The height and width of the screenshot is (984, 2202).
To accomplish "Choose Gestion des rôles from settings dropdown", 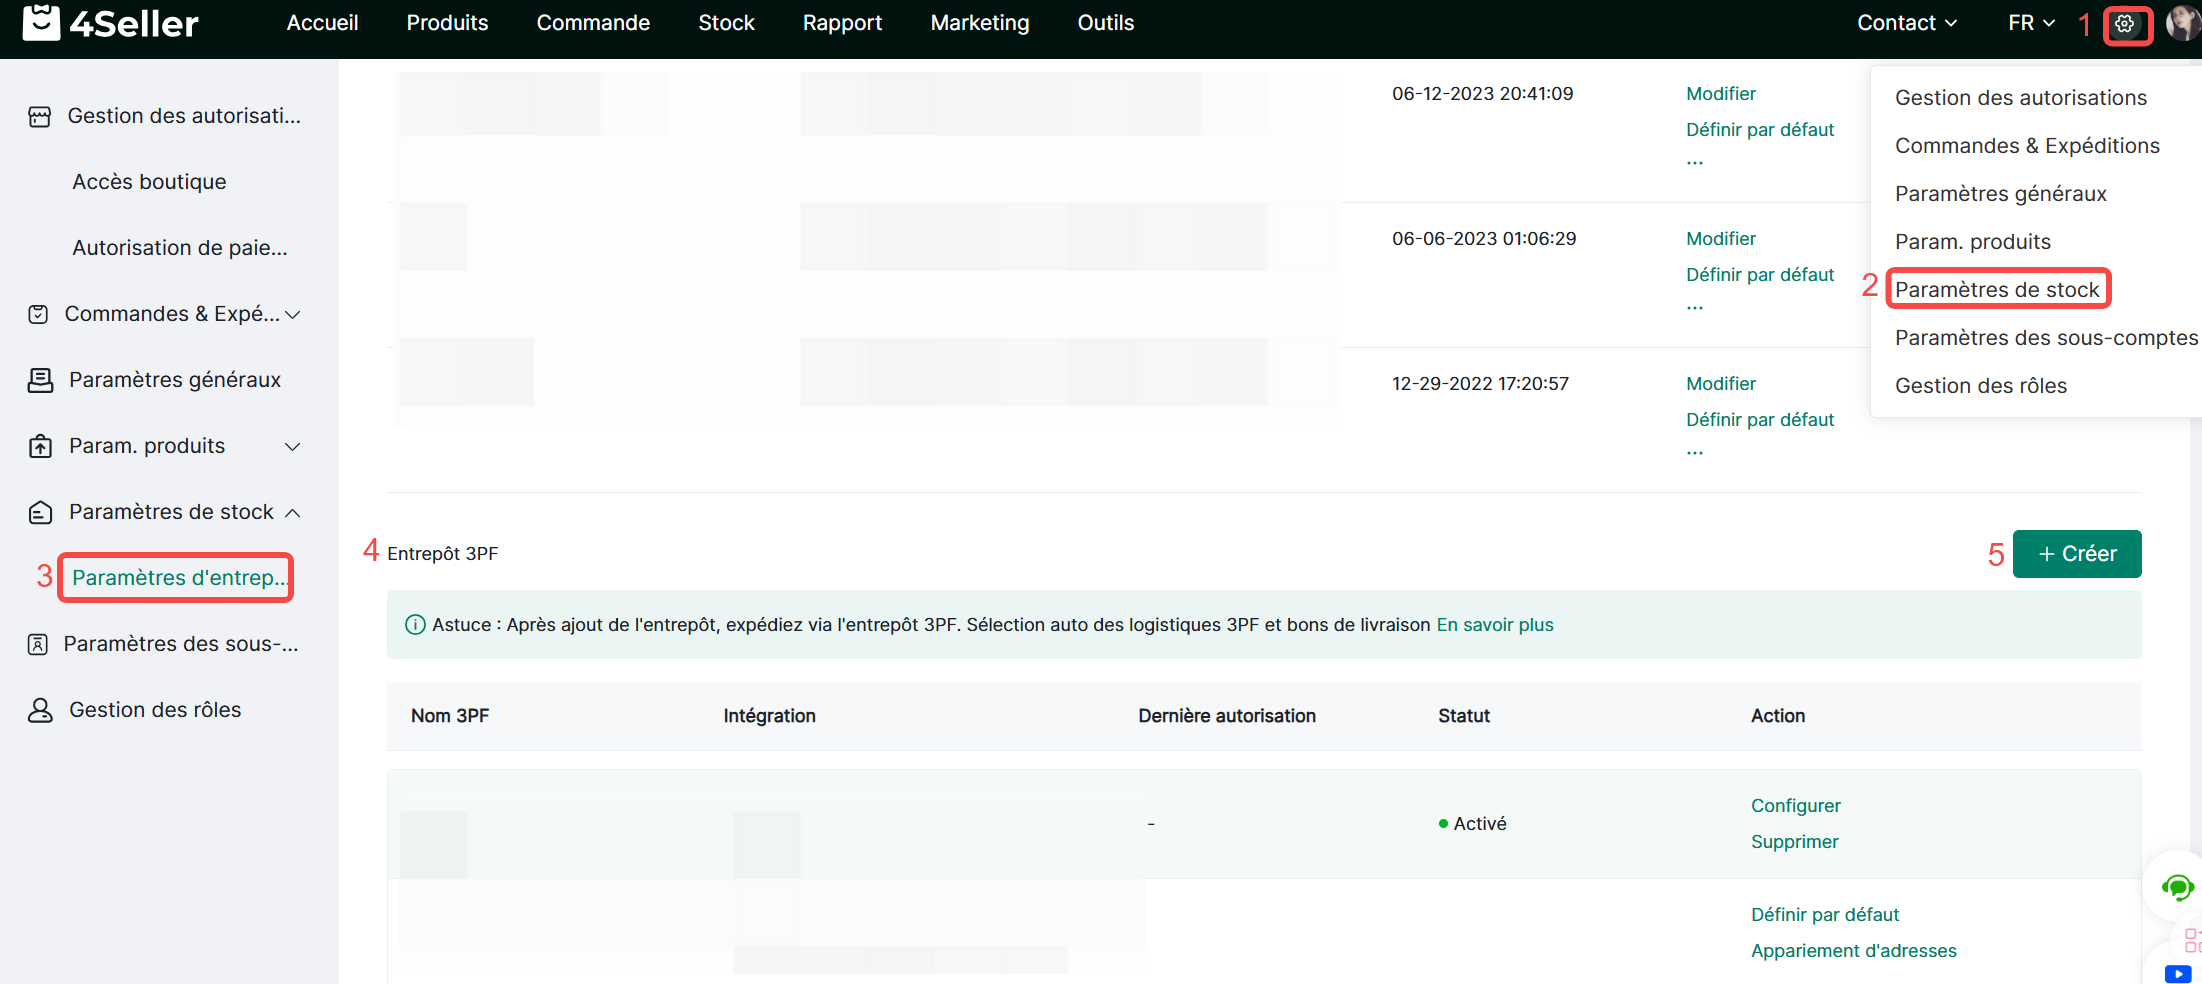I will click(x=1980, y=385).
